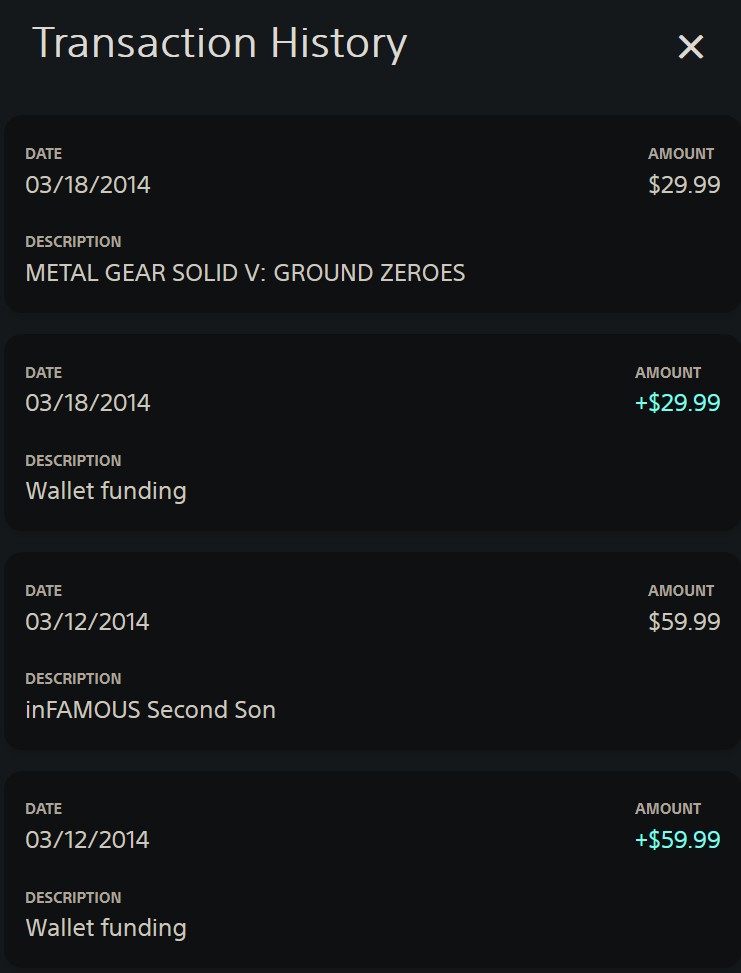741x973 pixels.
Task: Click the green +$29.99 funding amount
Action: [677, 403]
